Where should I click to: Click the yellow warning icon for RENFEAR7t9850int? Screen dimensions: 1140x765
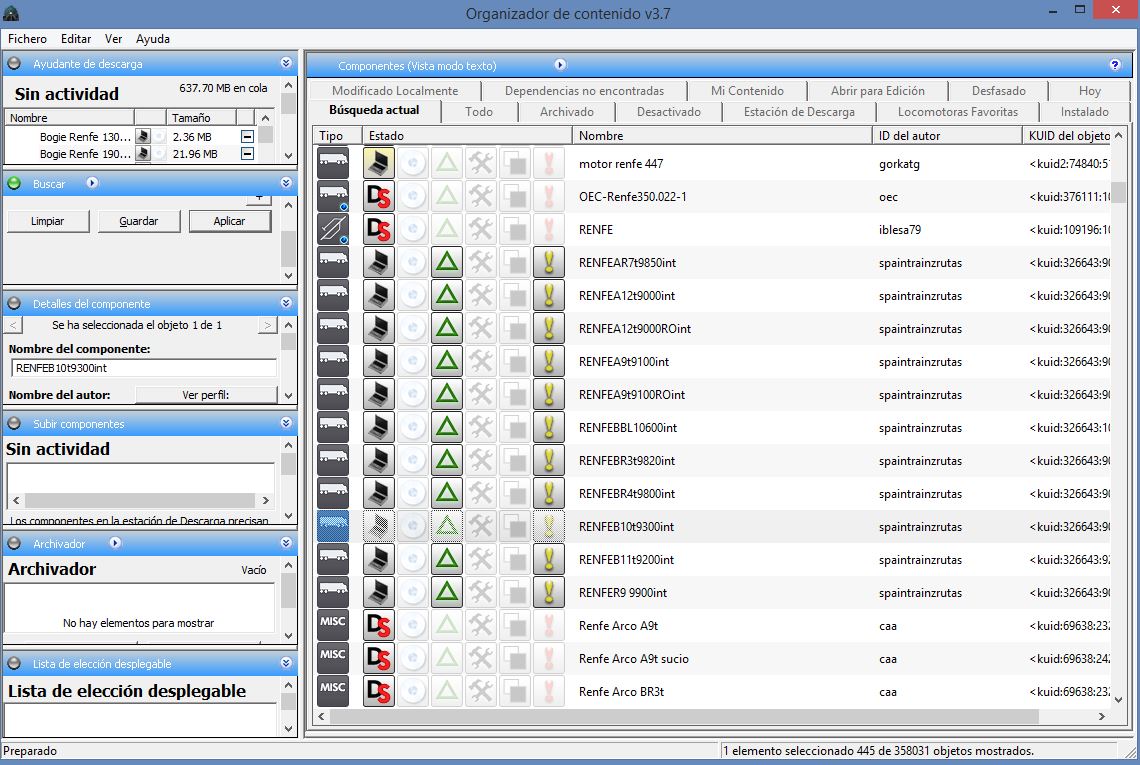548,263
